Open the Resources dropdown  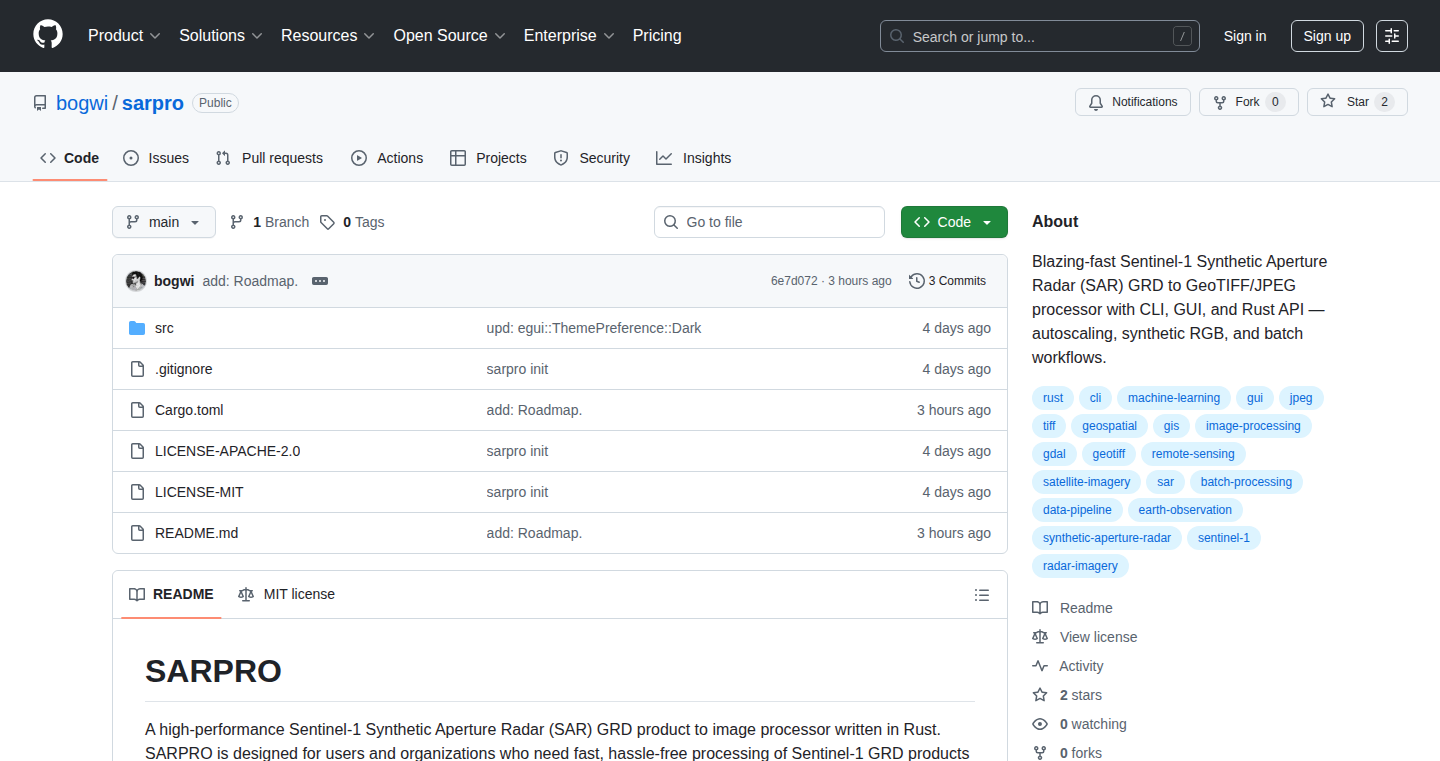(x=327, y=36)
